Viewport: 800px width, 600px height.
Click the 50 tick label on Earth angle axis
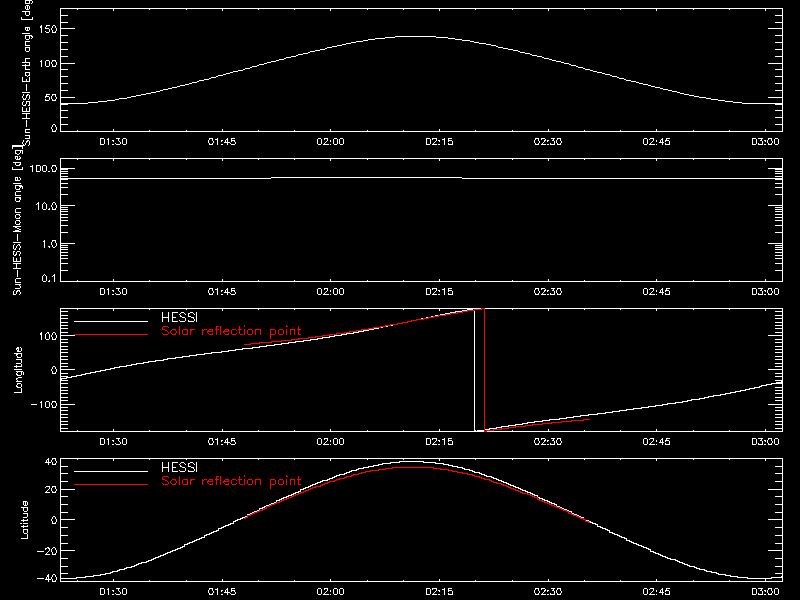51,98
